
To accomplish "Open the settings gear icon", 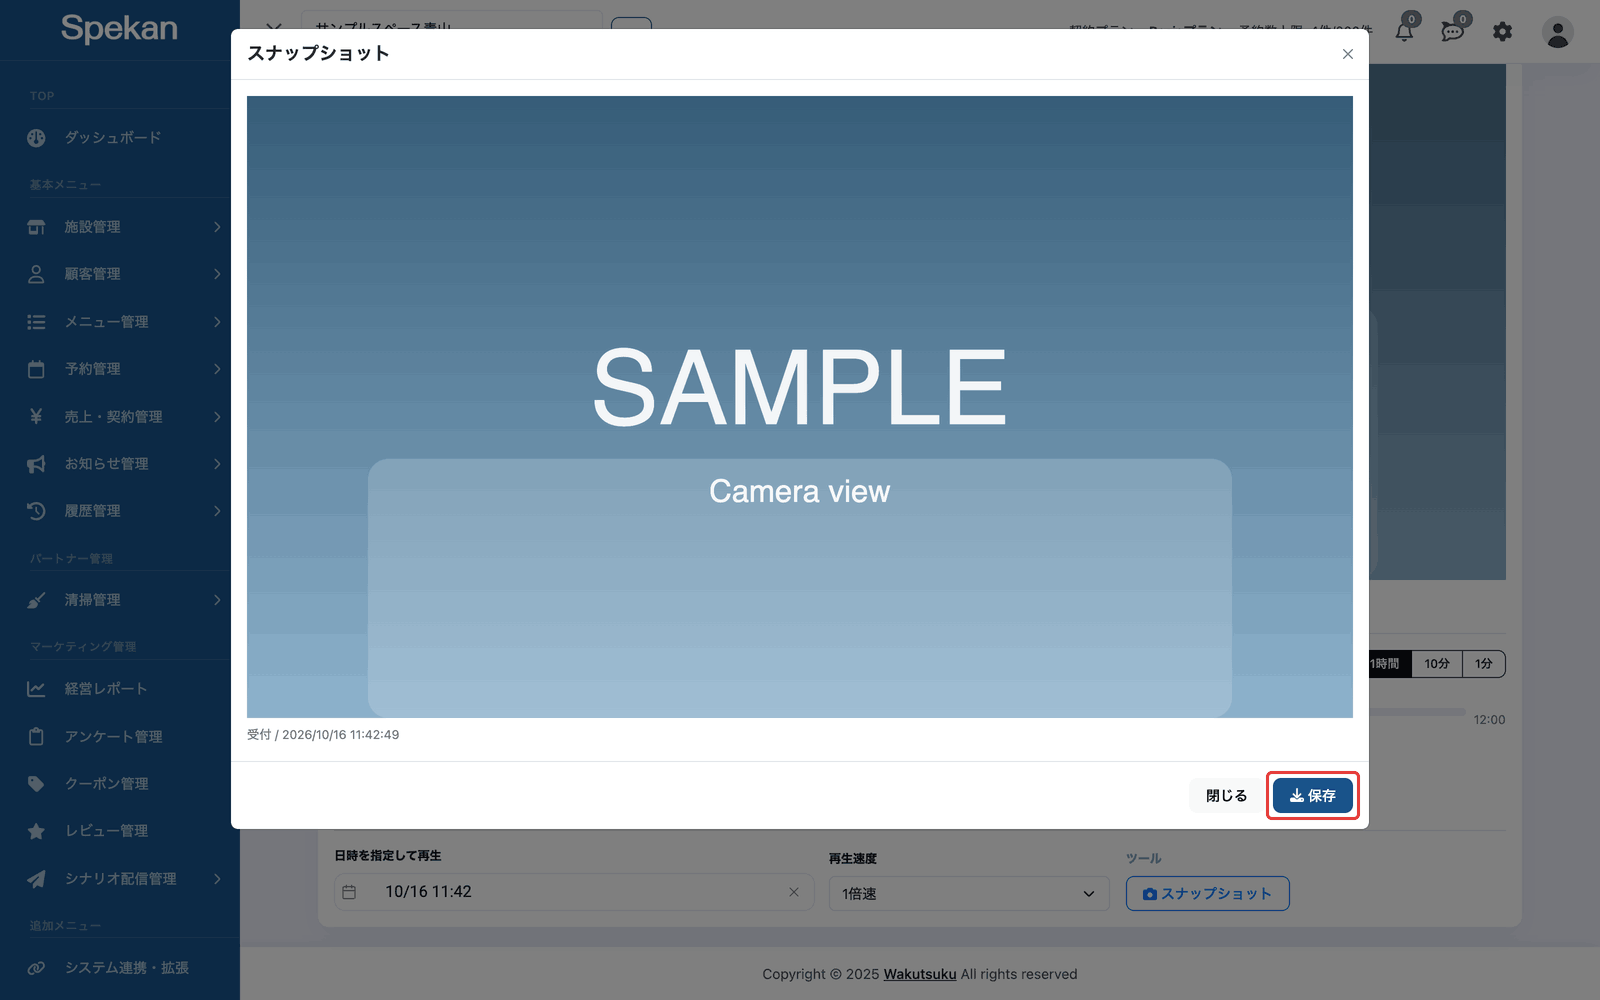I will point(1502,32).
